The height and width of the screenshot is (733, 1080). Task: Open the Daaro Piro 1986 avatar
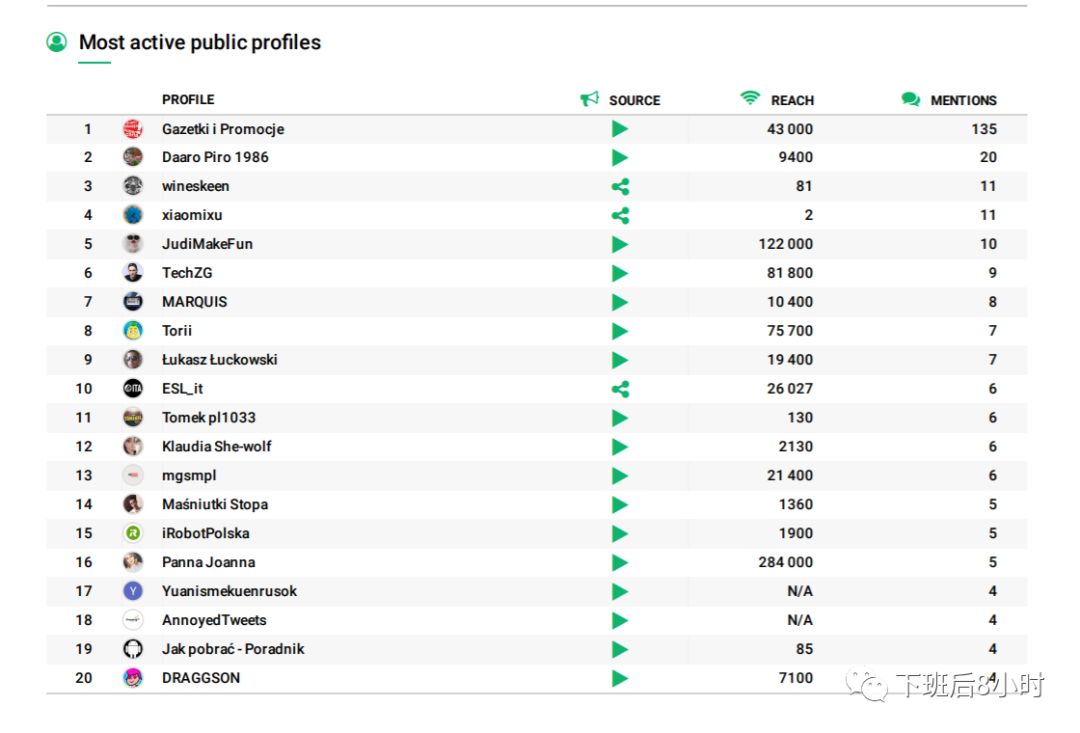pyautogui.click(x=133, y=157)
